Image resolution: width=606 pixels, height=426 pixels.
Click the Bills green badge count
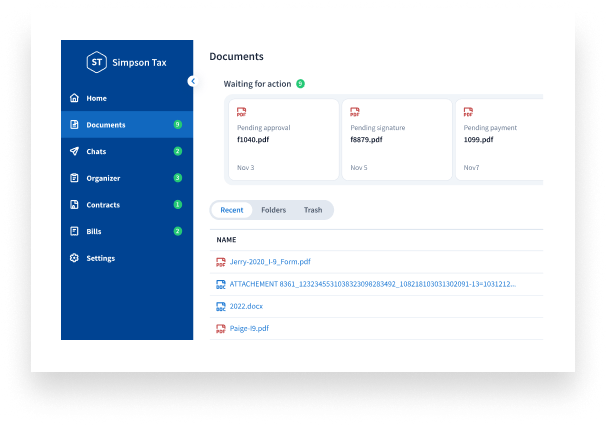point(178,231)
